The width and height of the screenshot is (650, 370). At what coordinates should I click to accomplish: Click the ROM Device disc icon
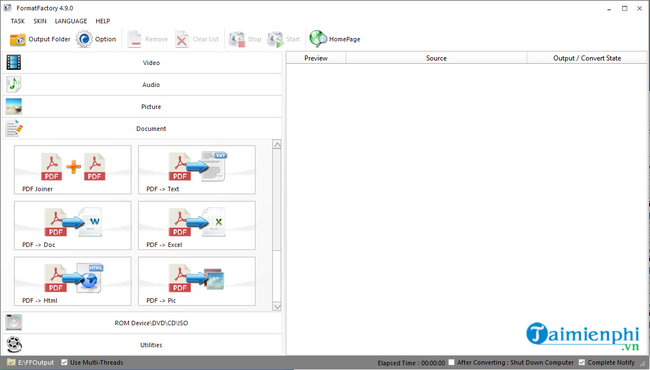14,322
